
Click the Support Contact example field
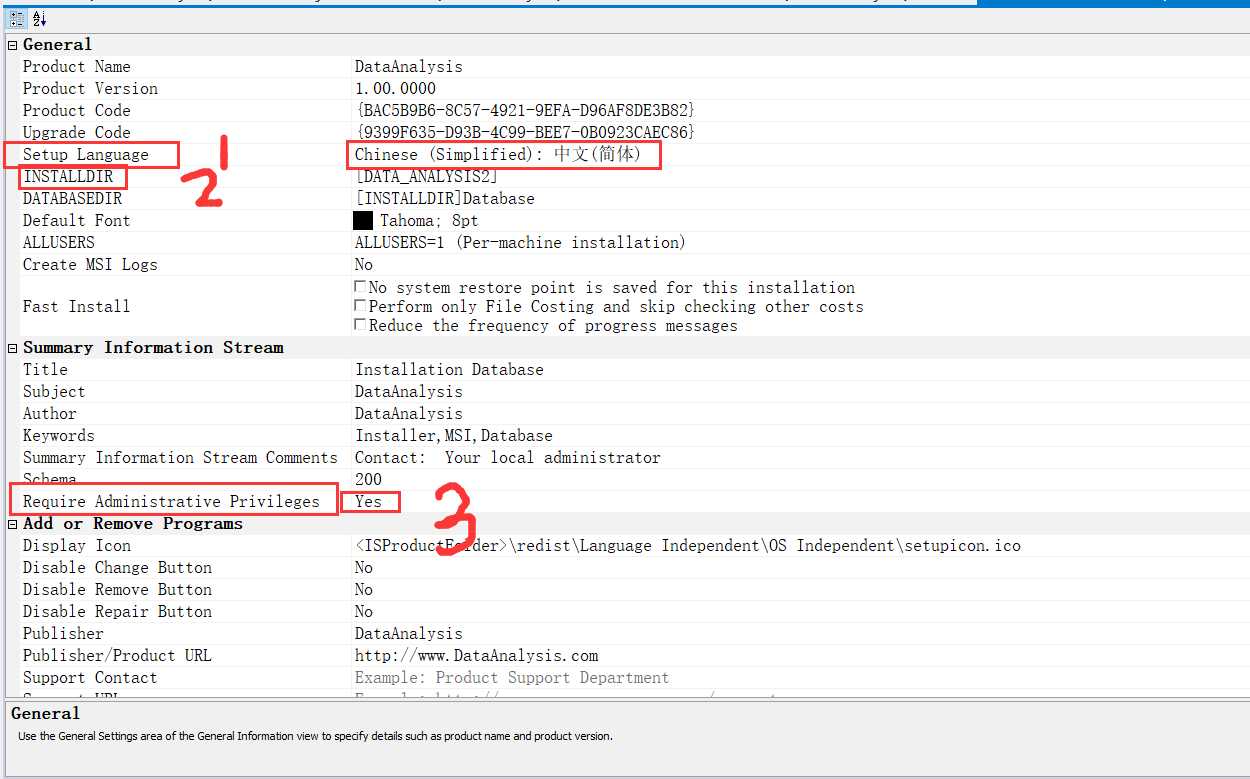tap(512, 678)
